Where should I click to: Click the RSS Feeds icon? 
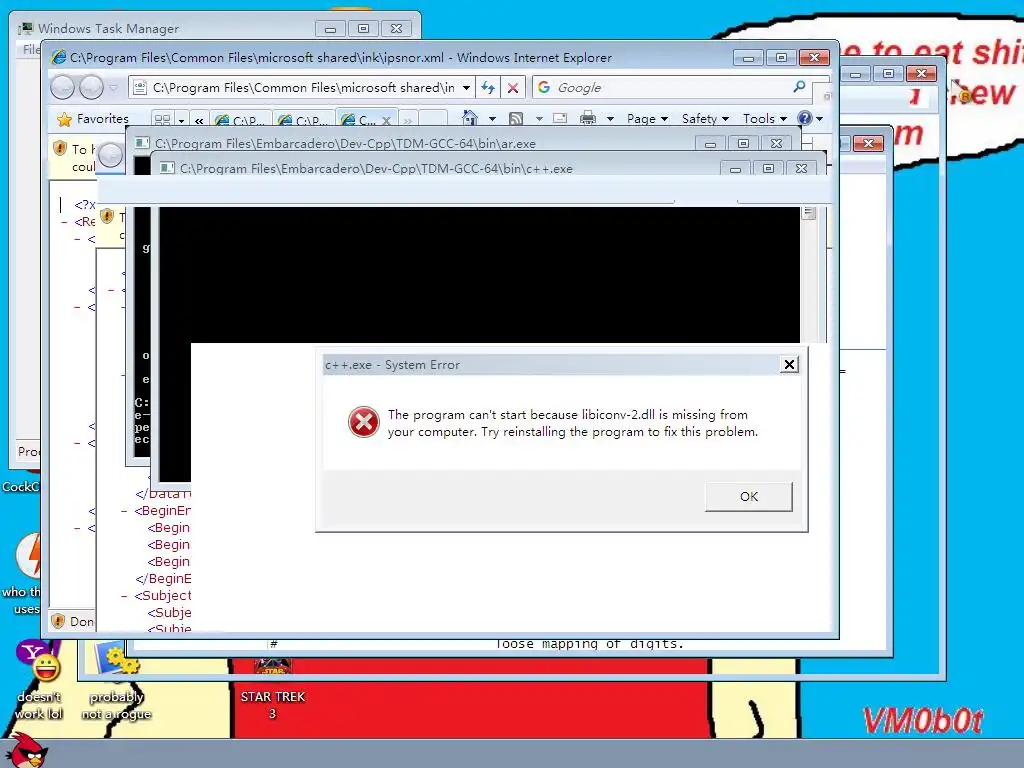point(516,119)
